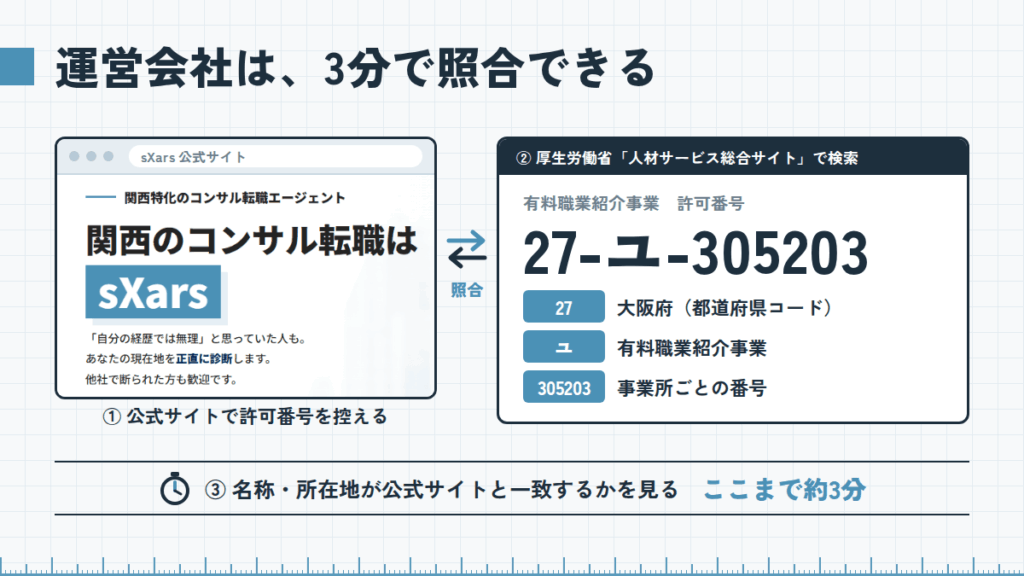Click '有料職業紹介事業' next to the ユ badge
The height and width of the screenshot is (576, 1024).
pos(692,348)
